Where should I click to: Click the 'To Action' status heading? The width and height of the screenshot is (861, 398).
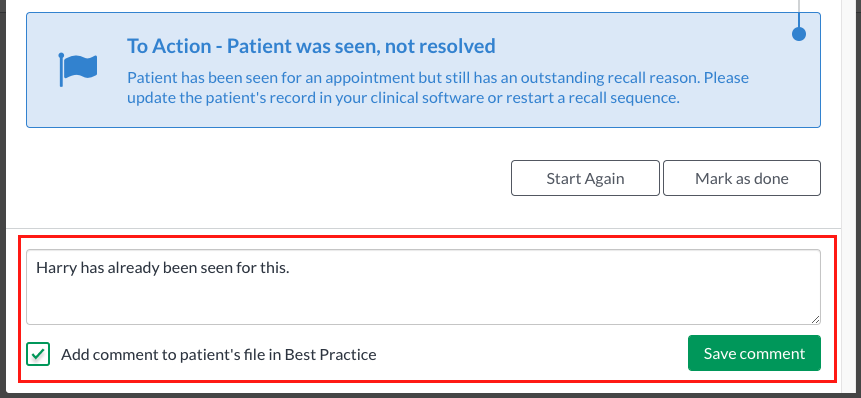coord(311,46)
